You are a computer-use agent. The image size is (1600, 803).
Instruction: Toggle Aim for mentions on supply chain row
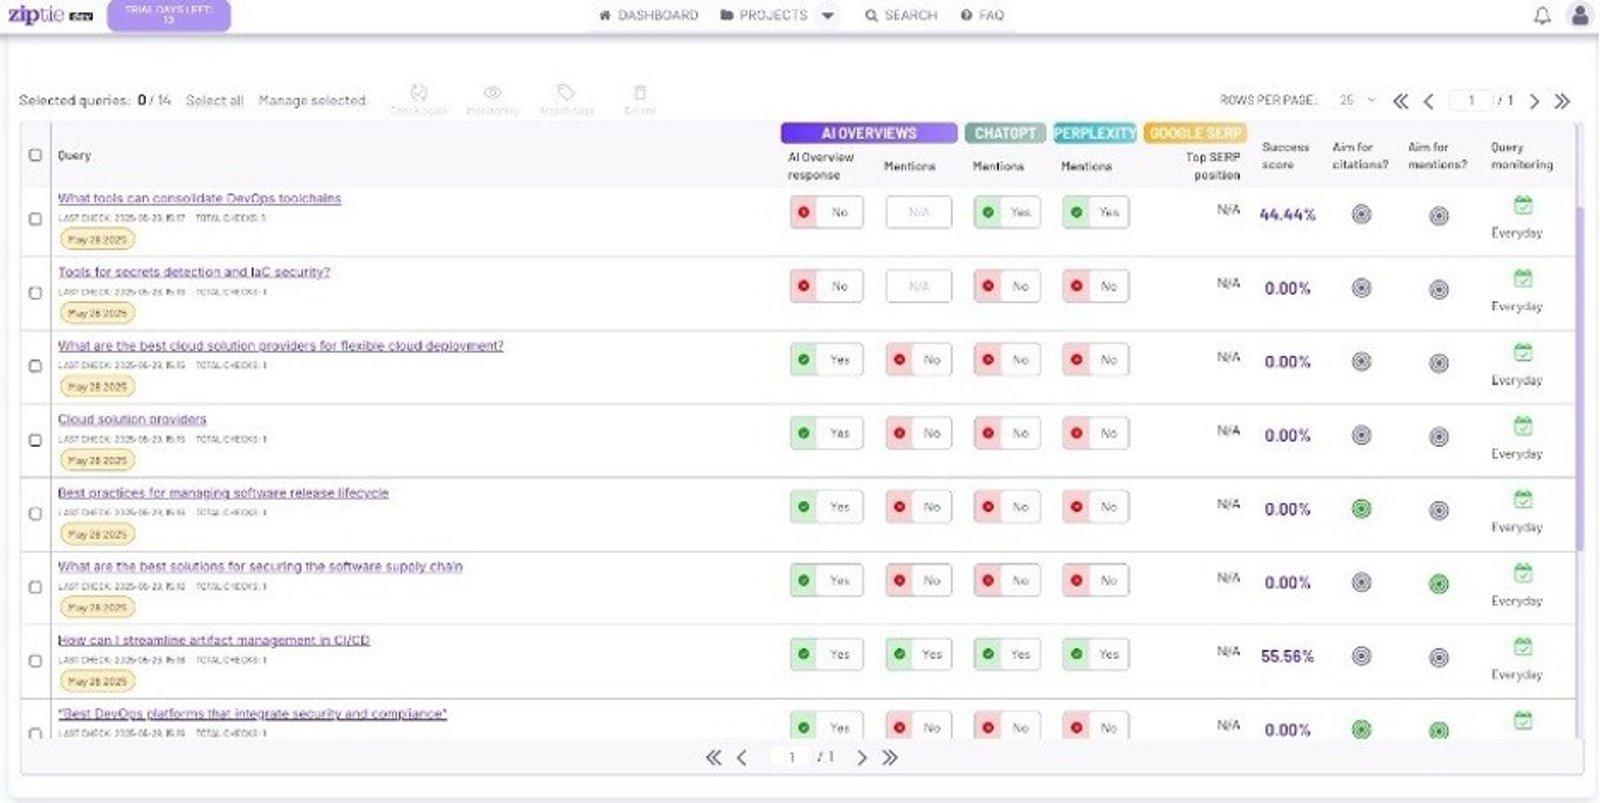(1438, 584)
